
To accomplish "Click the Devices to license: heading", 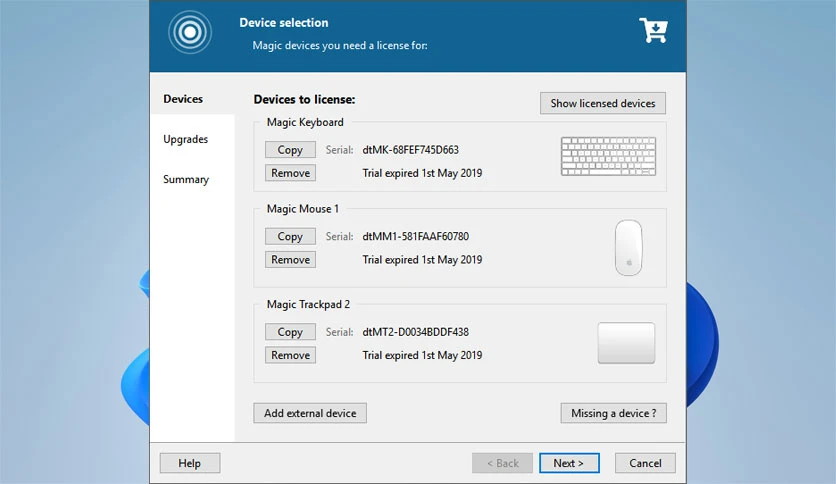I will pos(304,100).
